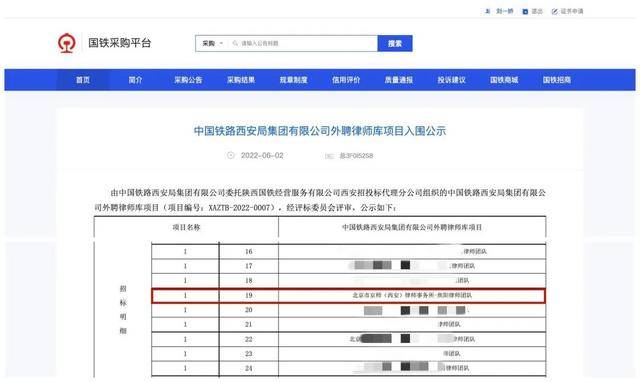Image resolution: width=640 pixels, height=382 pixels.
Task: Click the number cell 18
Action: pos(249,281)
